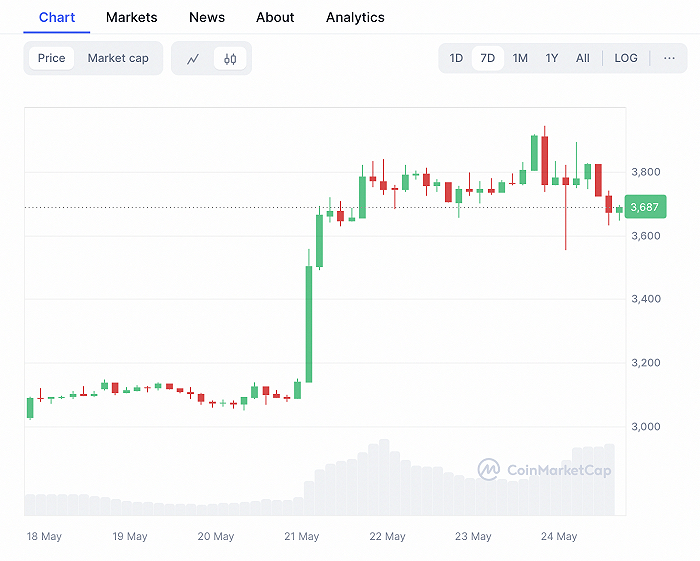Click the tall green candle on 21 May

click(309, 323)
